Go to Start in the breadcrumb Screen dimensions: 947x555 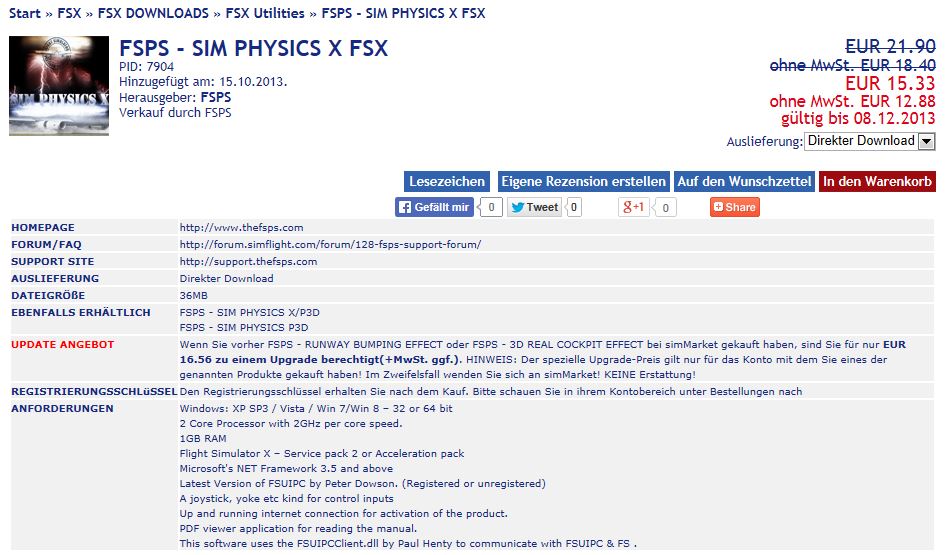[25, 13]
